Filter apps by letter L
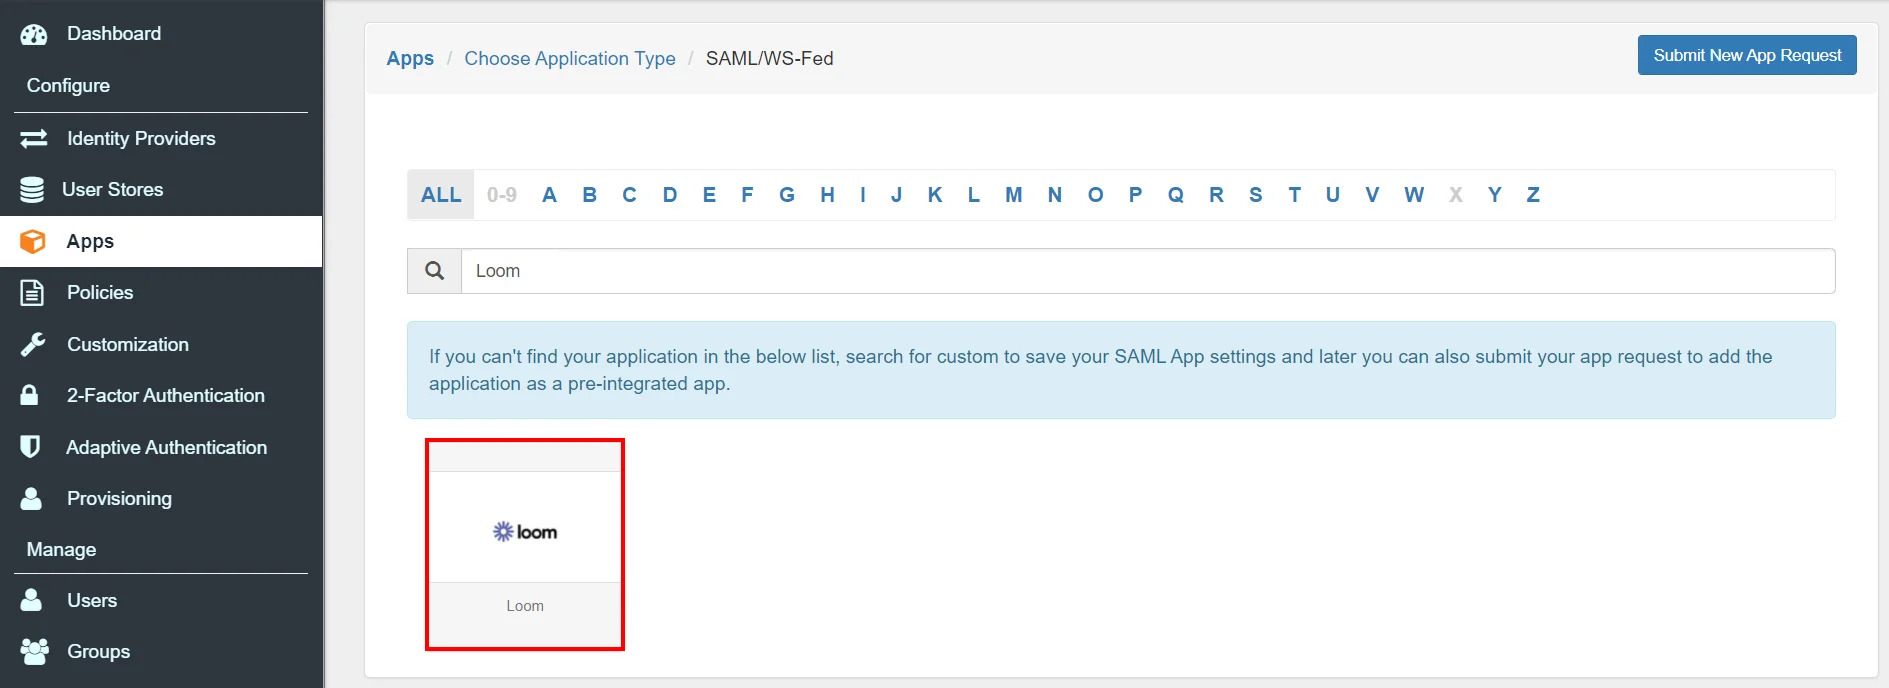 click(x=973, y=195)
